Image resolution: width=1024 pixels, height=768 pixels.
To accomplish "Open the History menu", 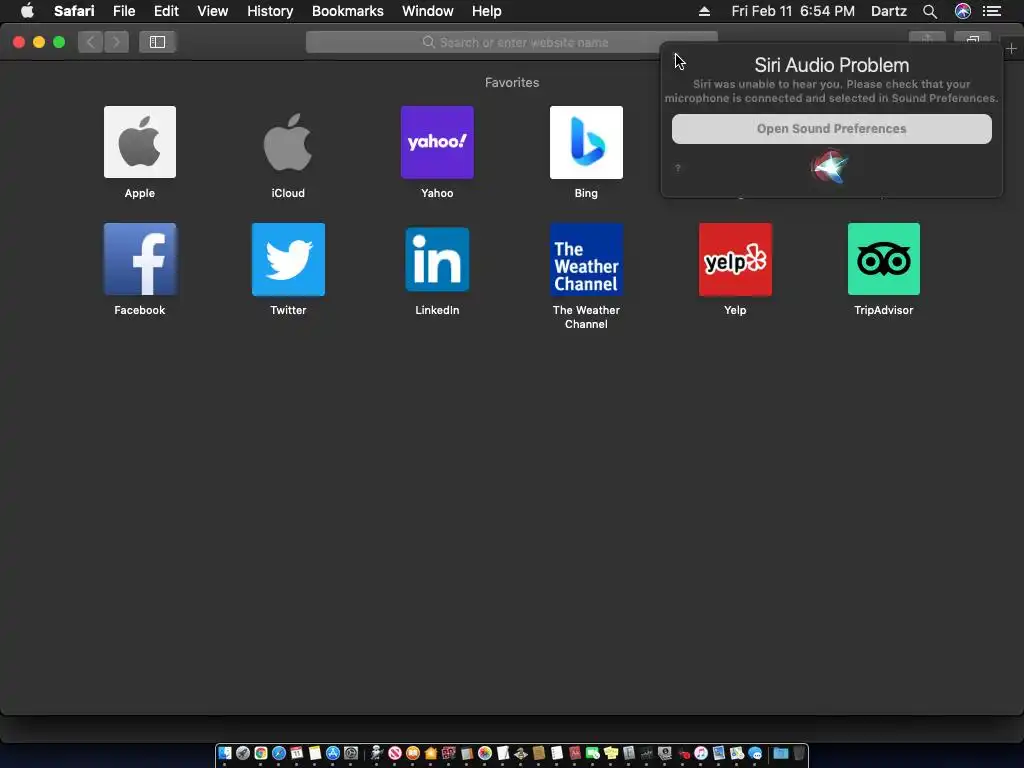I will [270, 11].
